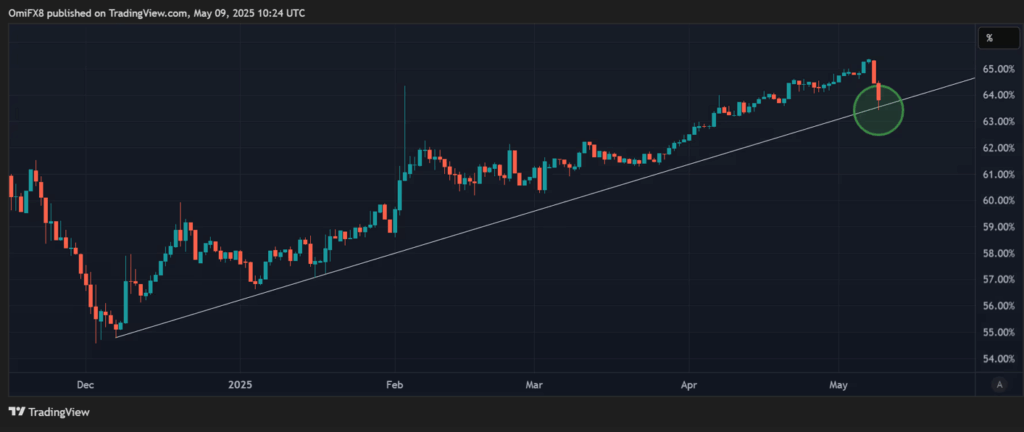Click the 2025 time axis label
The height and width of the screenshot is (432, 1024).
(240, 385)
